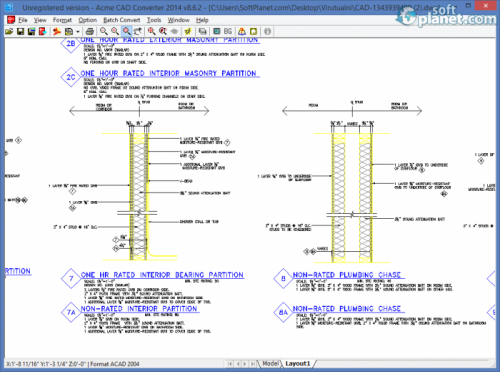The image size is (500, 372).
Task: Click the 2B diamond label
Action: click(70, 43)
